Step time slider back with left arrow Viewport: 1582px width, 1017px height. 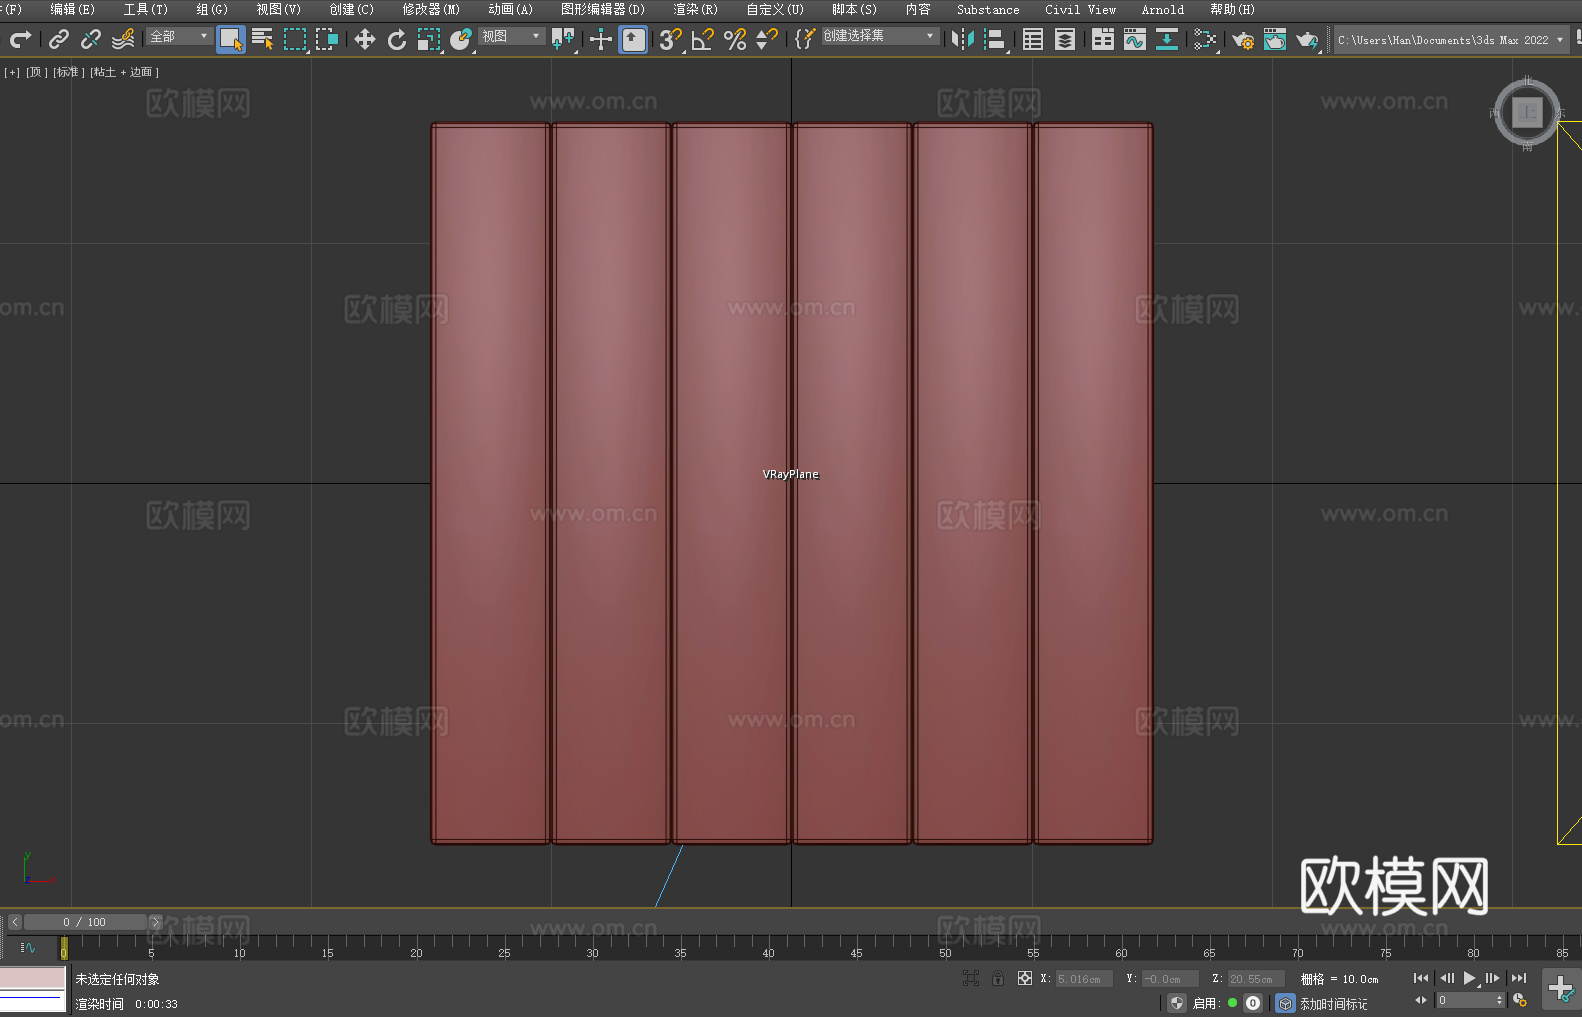pyautogui.click(x=14, y=922)
